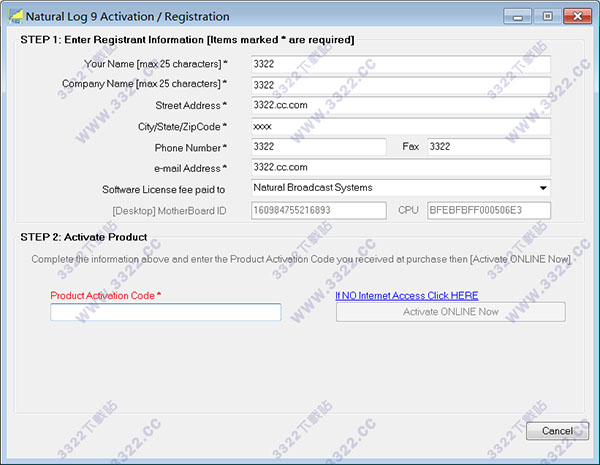Click the Company Name input field
The image size is (600, 465).
(x=401, y=85)
